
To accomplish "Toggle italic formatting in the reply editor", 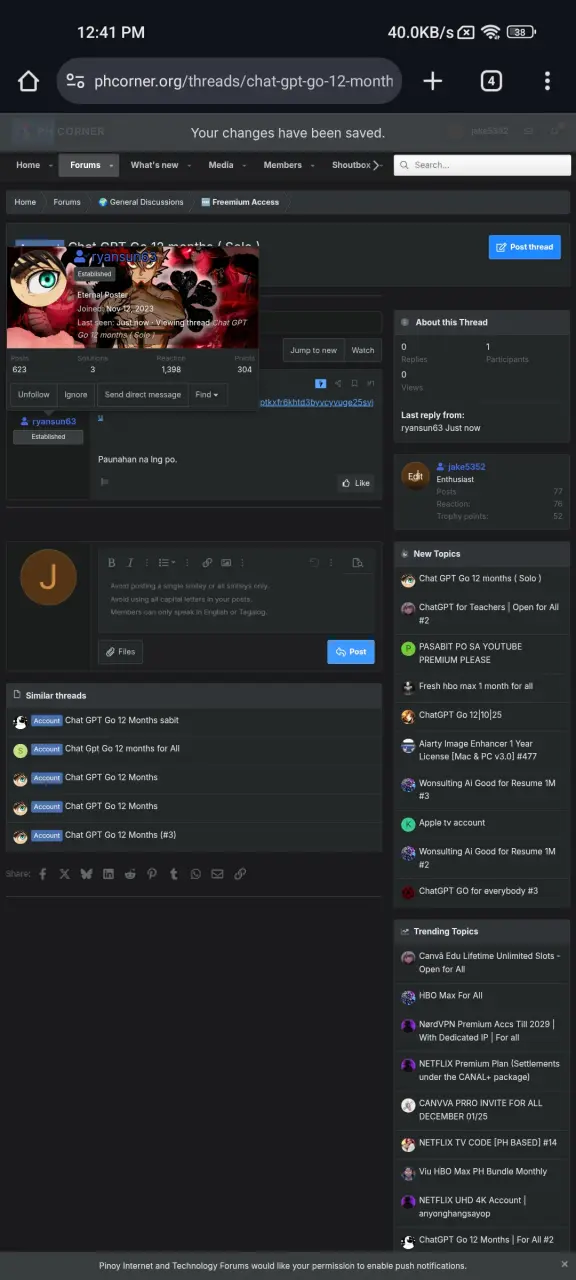I will tap(131, 563).
